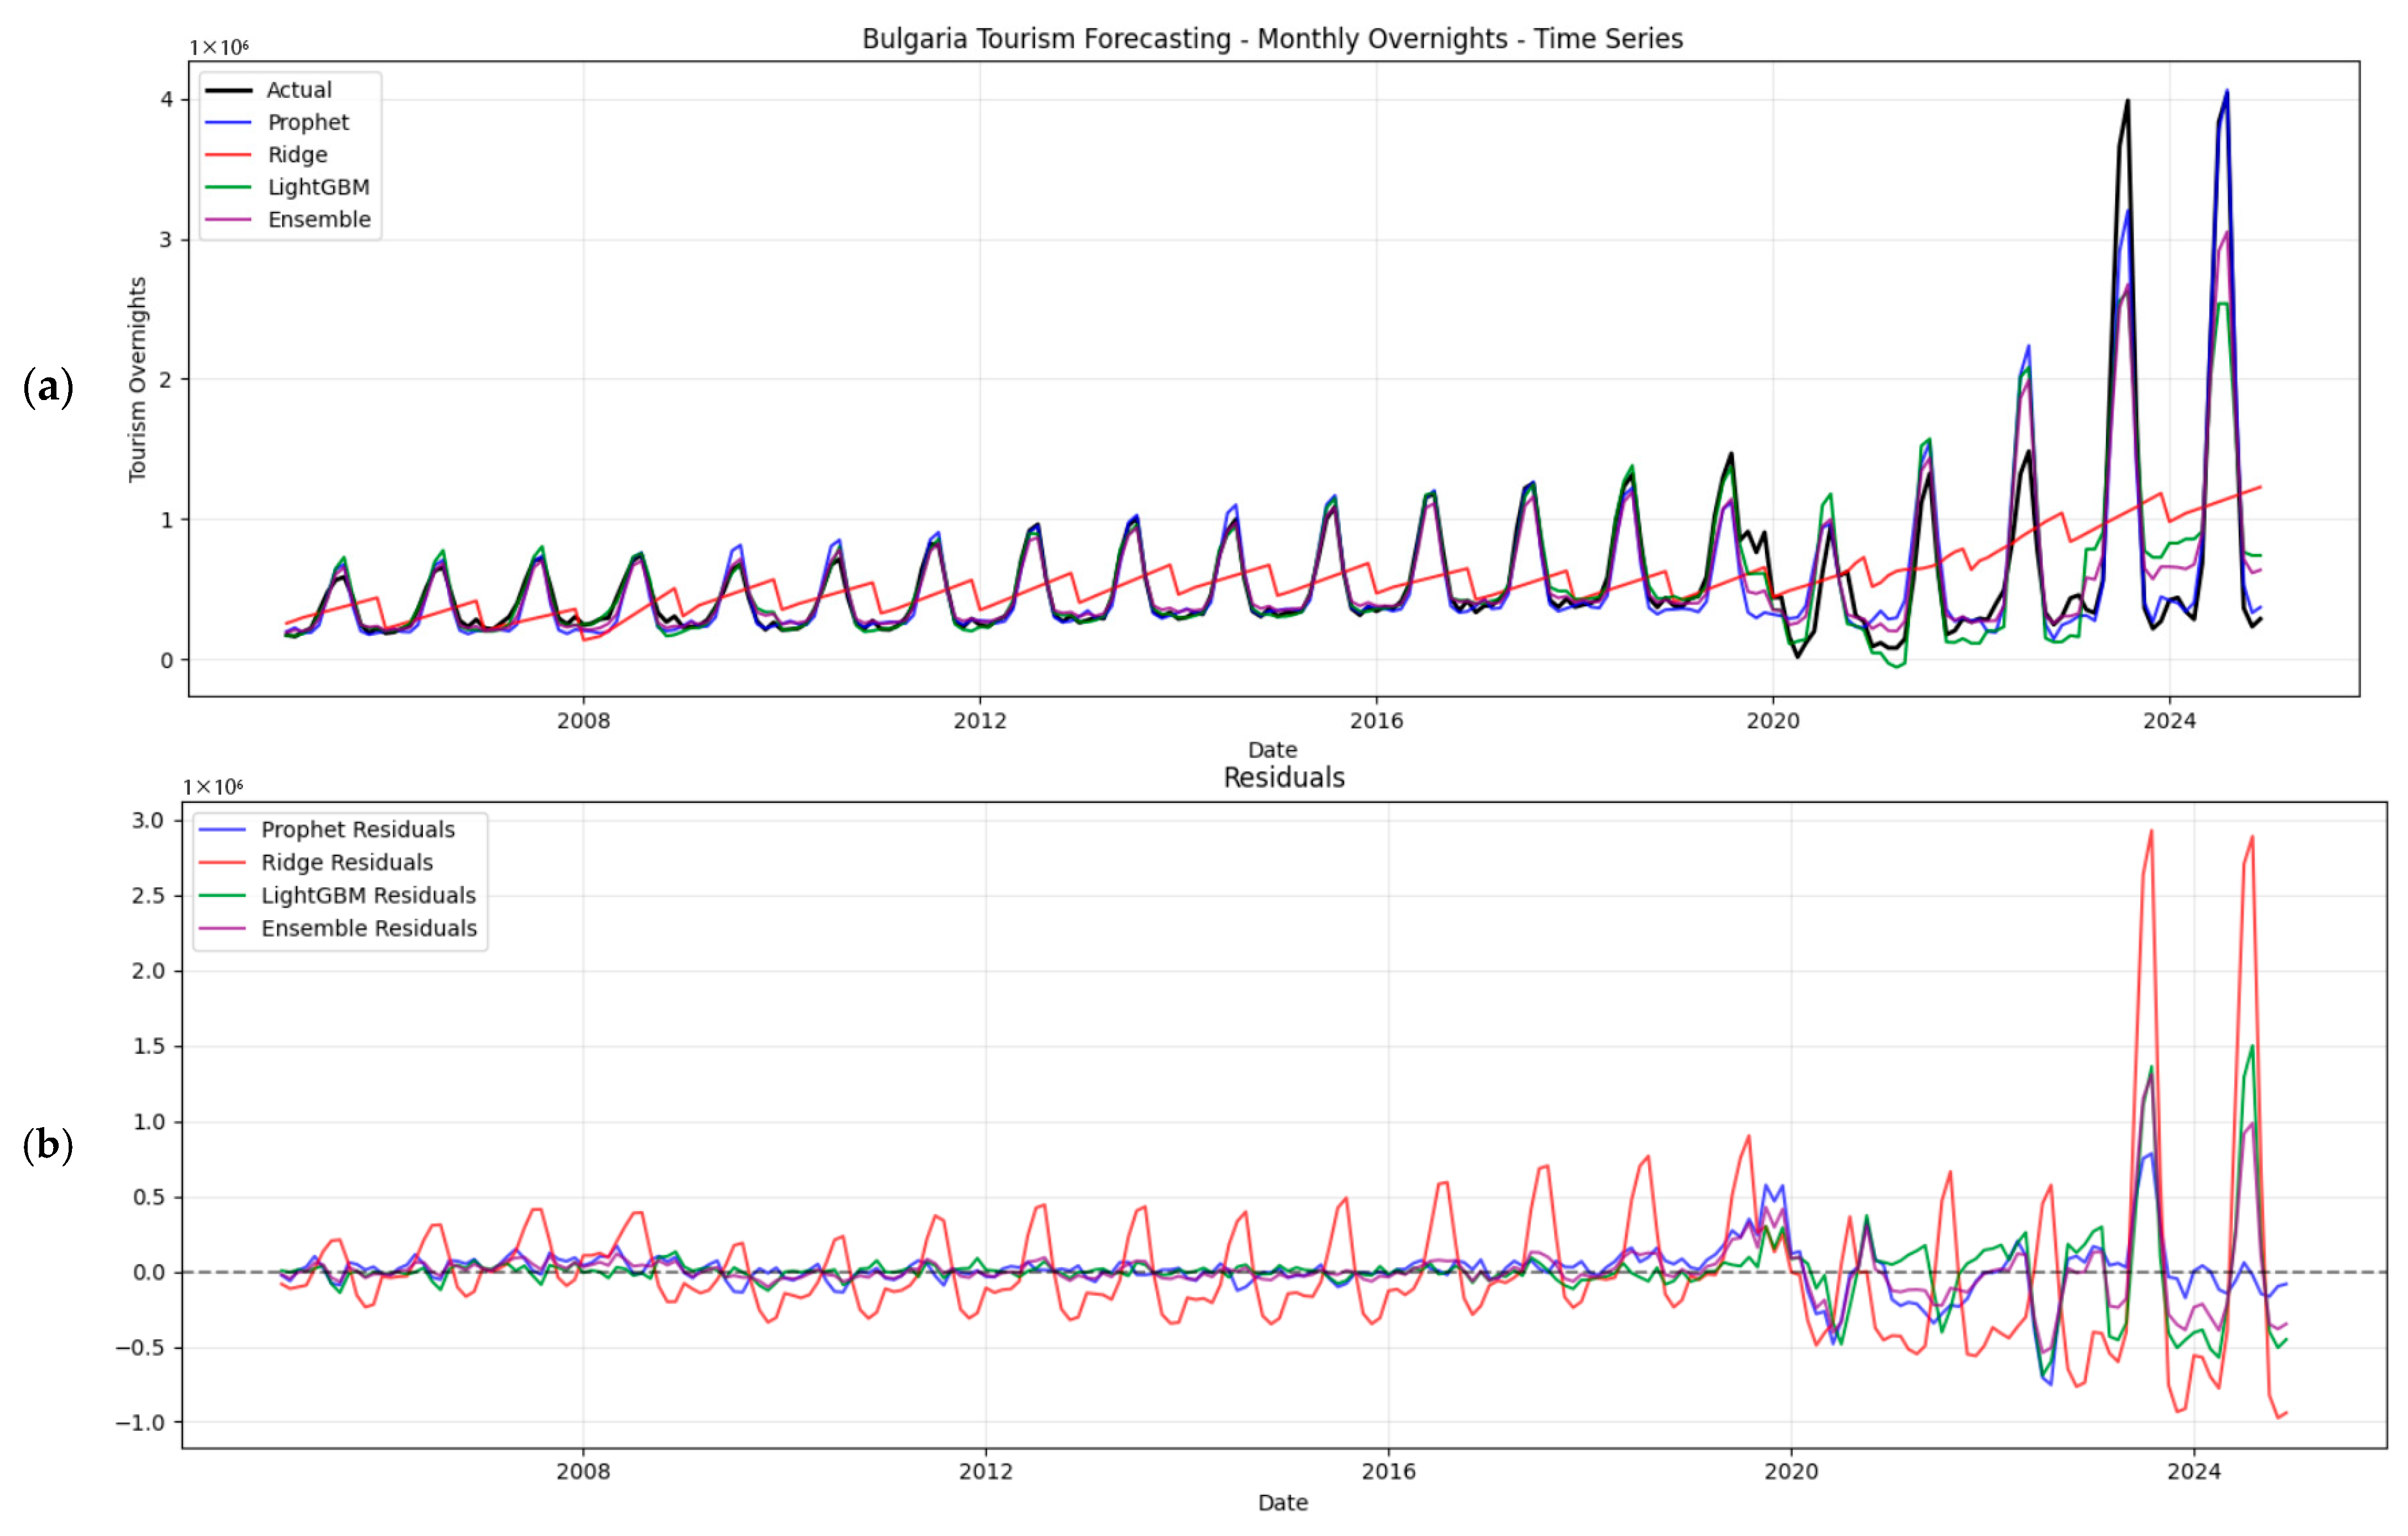Click the y-axis value 4 on top chart
Screen dimensions: 2408x1536
167,99
